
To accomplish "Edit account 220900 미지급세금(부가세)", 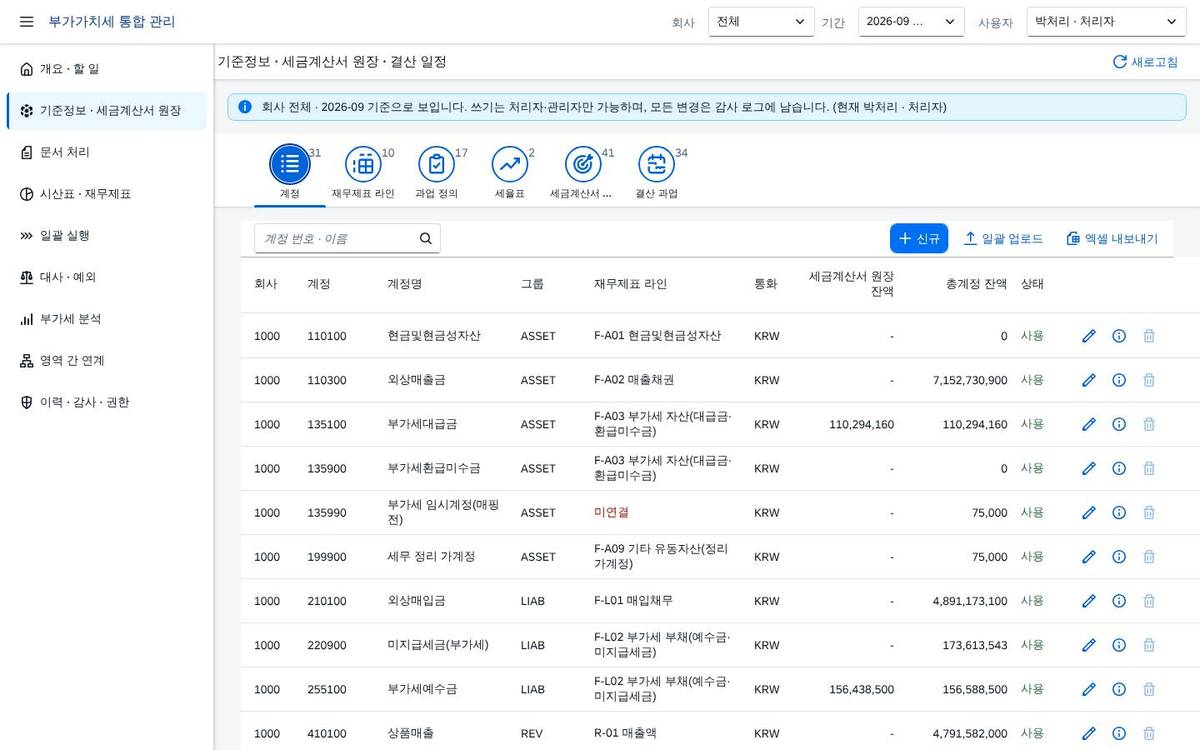I will click(1089, 645).
